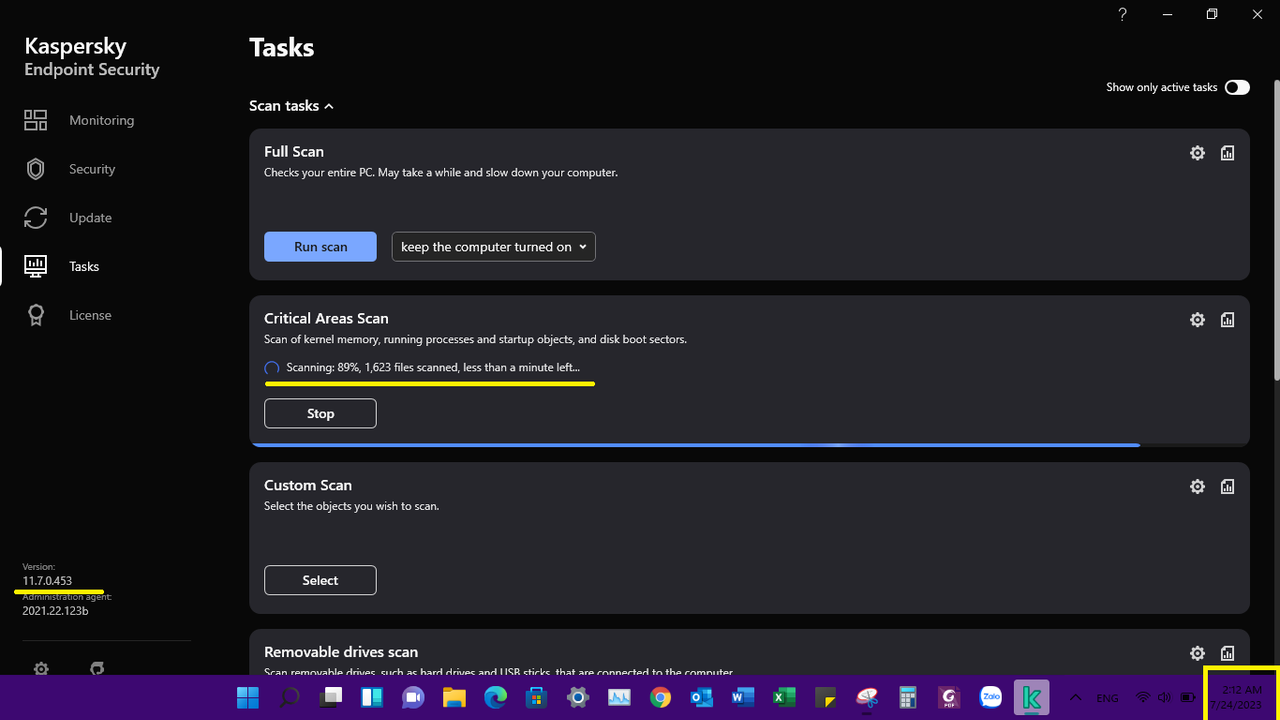The height and width of the screenshot is (720, 1280).
Task: Click the support icon in sidebar bottom
Action: coord(97,667)
